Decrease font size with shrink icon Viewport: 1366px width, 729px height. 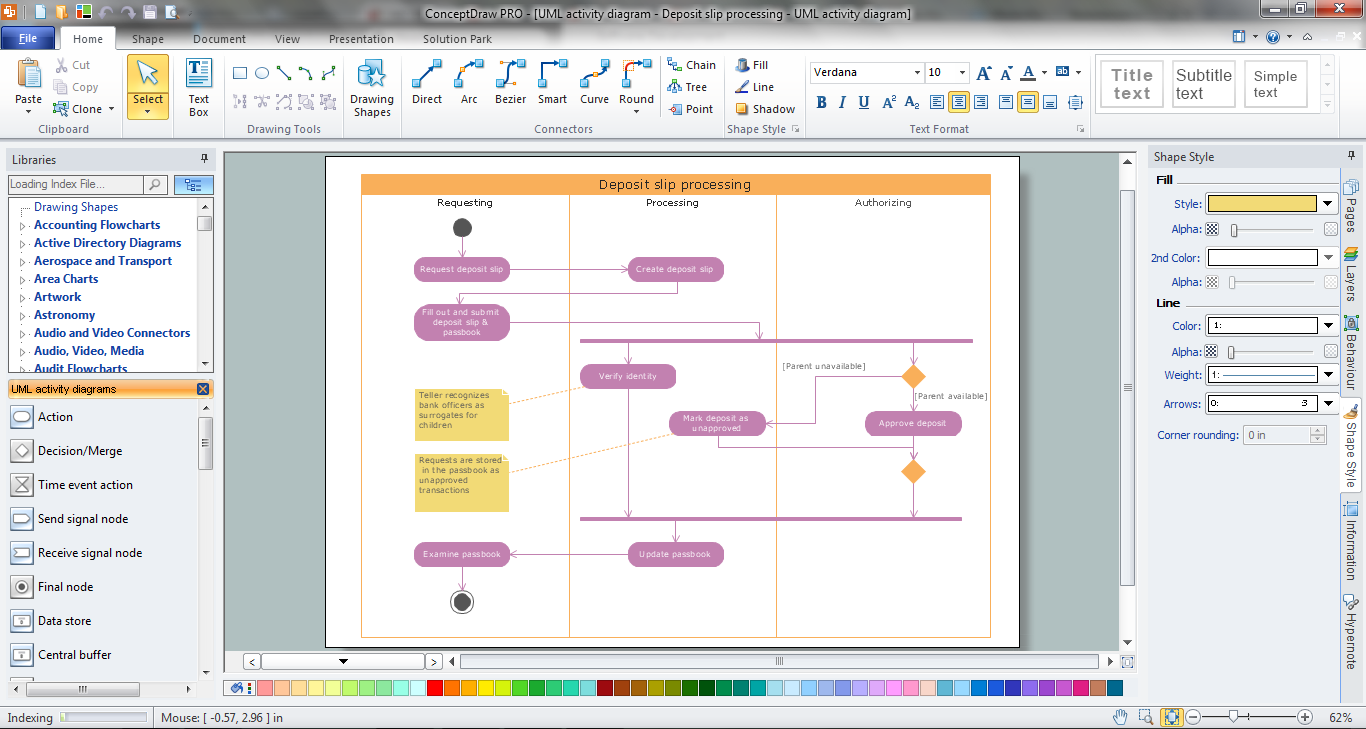(1006, 73)
